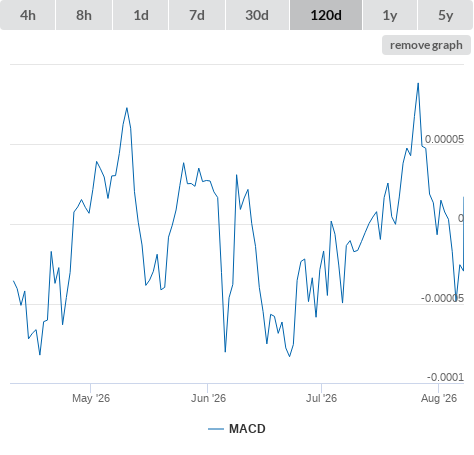474x455 pixels.
Task: Choose the 30d time range
Action: (257, 15)
